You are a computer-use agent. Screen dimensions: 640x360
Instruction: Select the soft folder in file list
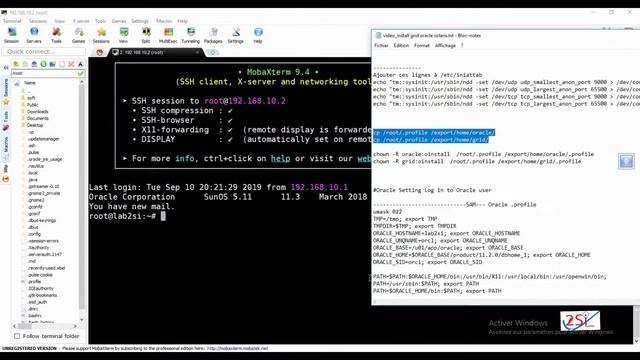point(31,98)
